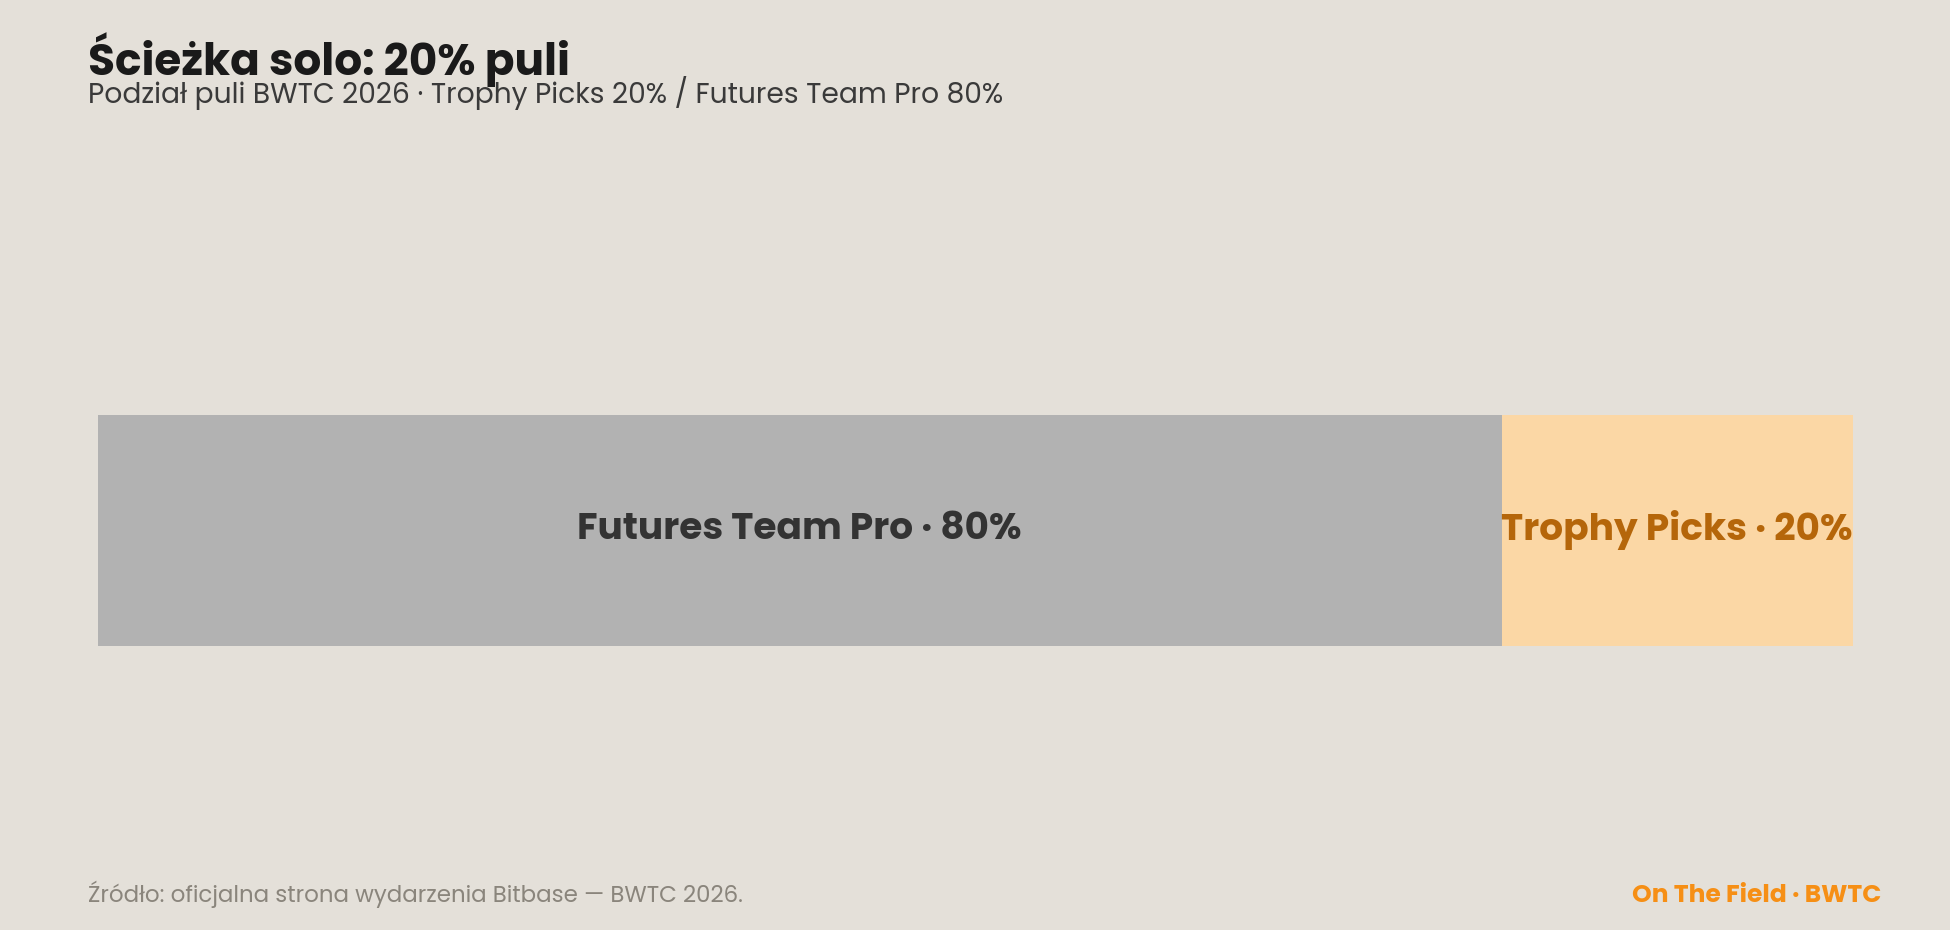This screenshot has width=1950, height=930.
Task: Click the word "Ścieżka" in the title
Action: point(174,59)
